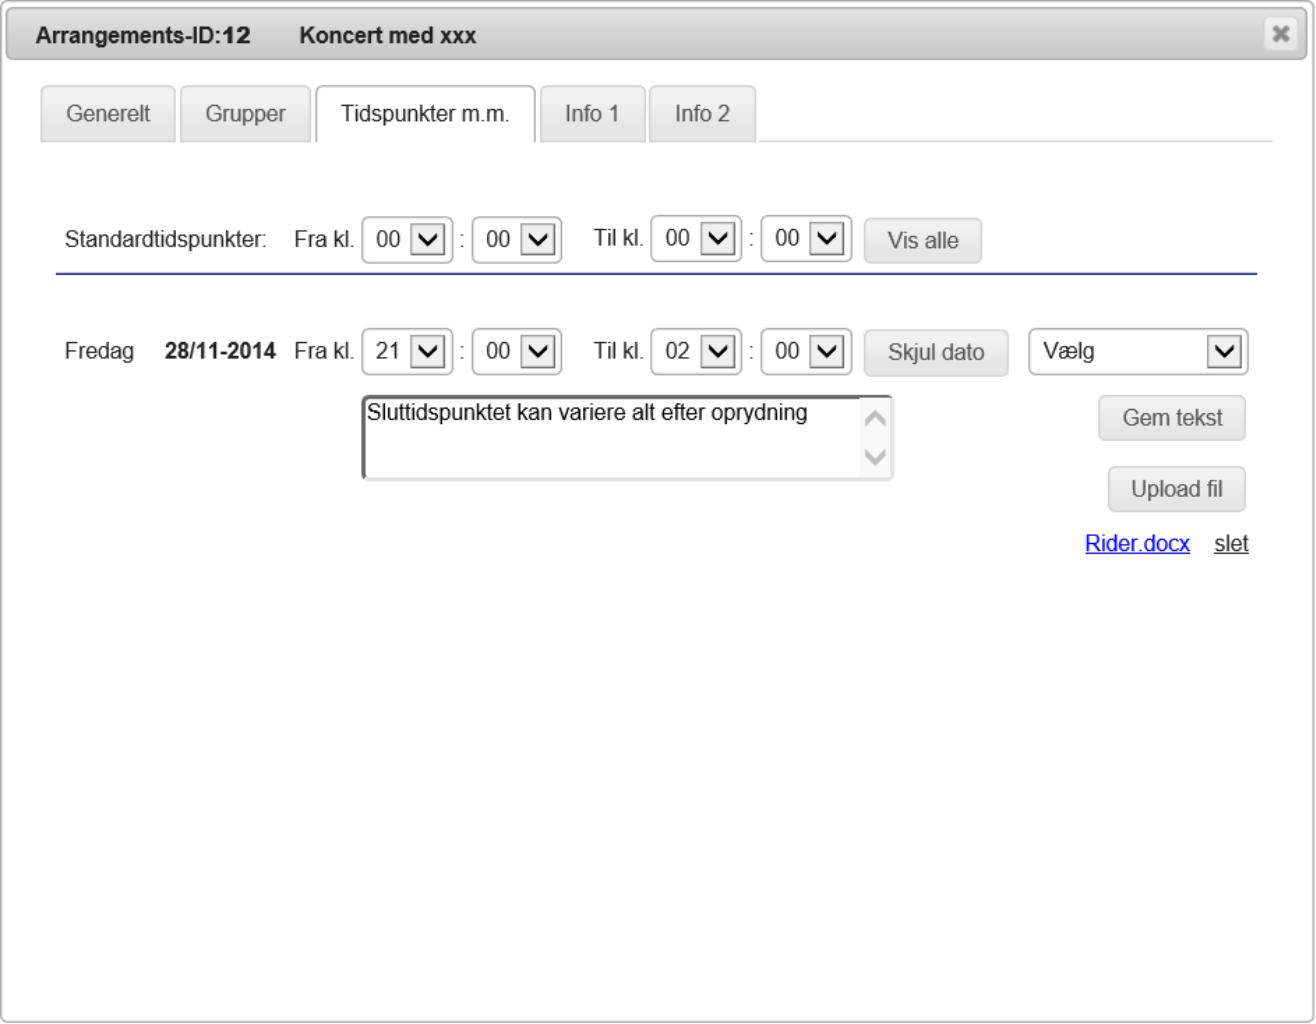Open Standardtidspunkter Fra kl. hour dropdown
The width and height of the screenshot is (1316, 1024).
[407, 240]
